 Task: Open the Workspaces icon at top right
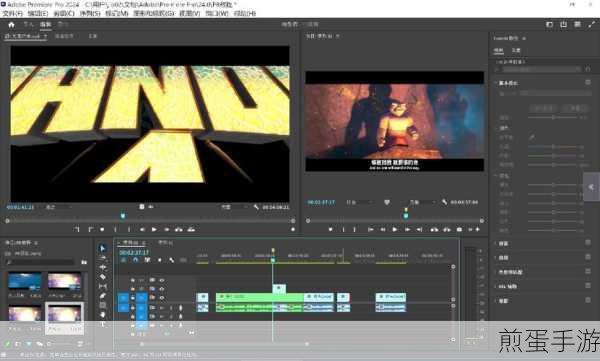click(549, 25)
